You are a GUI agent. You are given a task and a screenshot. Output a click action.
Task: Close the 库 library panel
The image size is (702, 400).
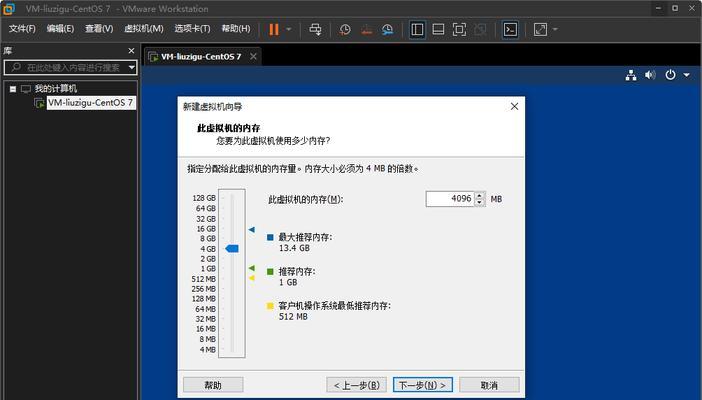[x=131, y=51]
